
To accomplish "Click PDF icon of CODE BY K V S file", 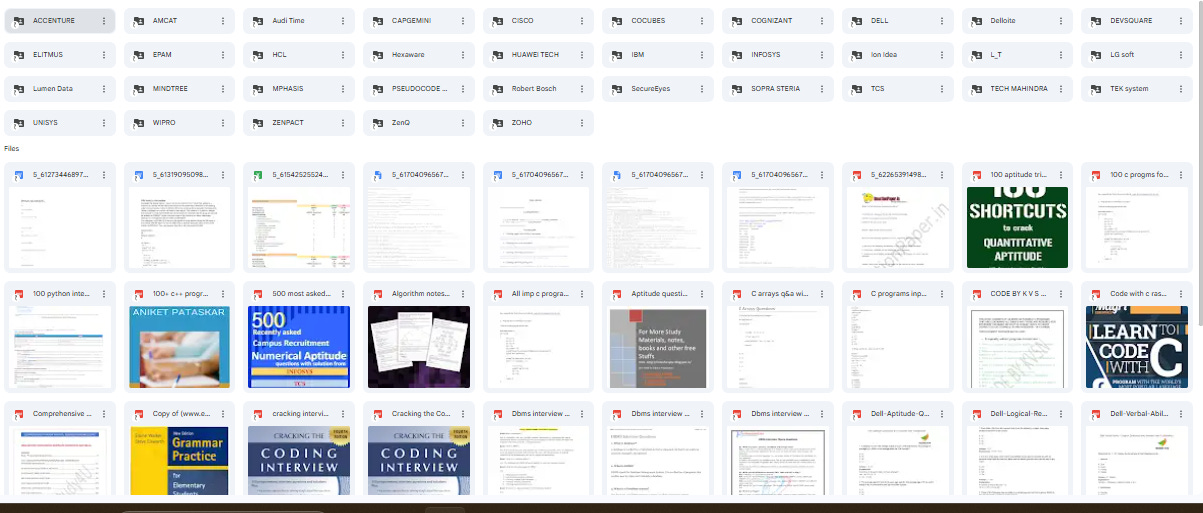I will pos(977,294).
